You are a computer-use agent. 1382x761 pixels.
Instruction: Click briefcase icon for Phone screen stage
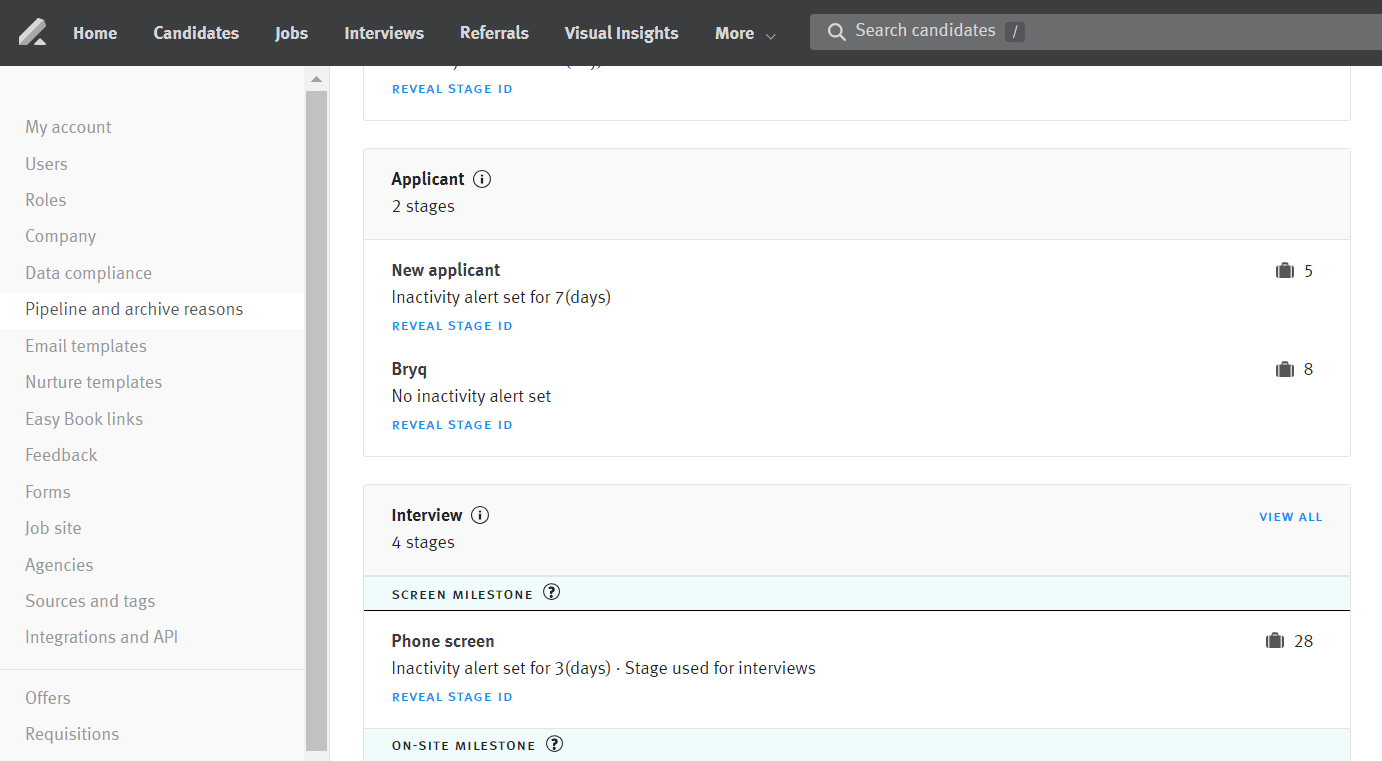click(1275, 641)
